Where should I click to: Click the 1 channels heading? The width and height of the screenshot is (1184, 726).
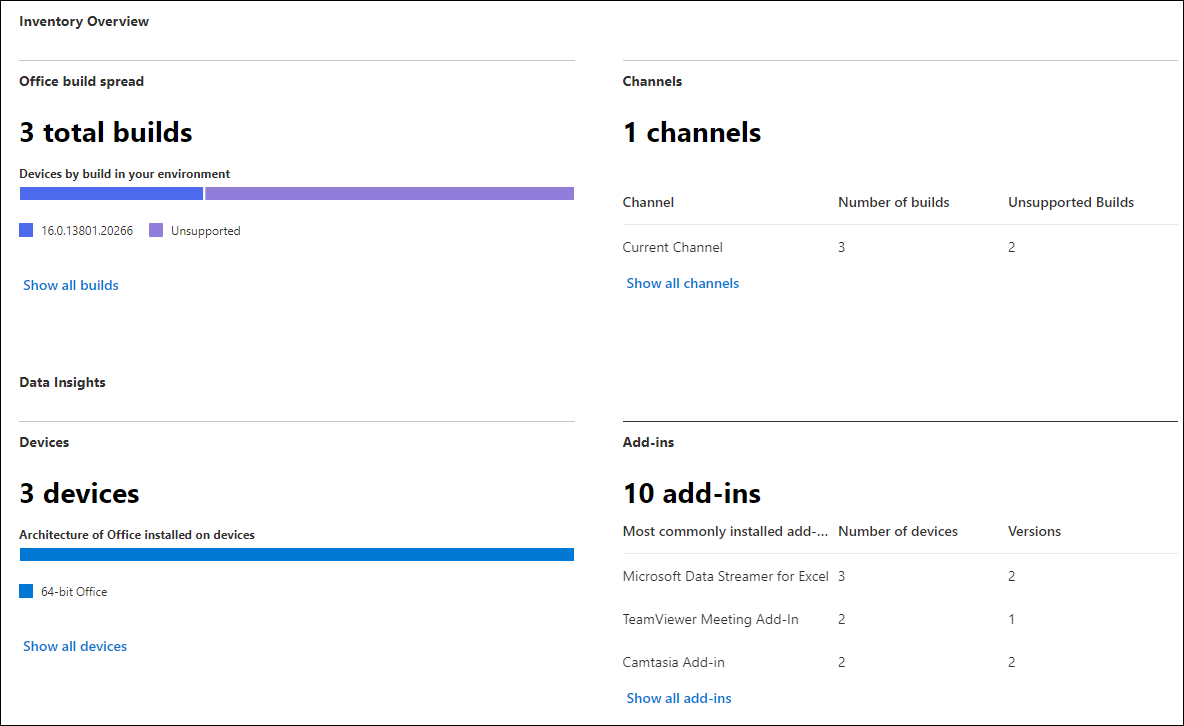692,132
